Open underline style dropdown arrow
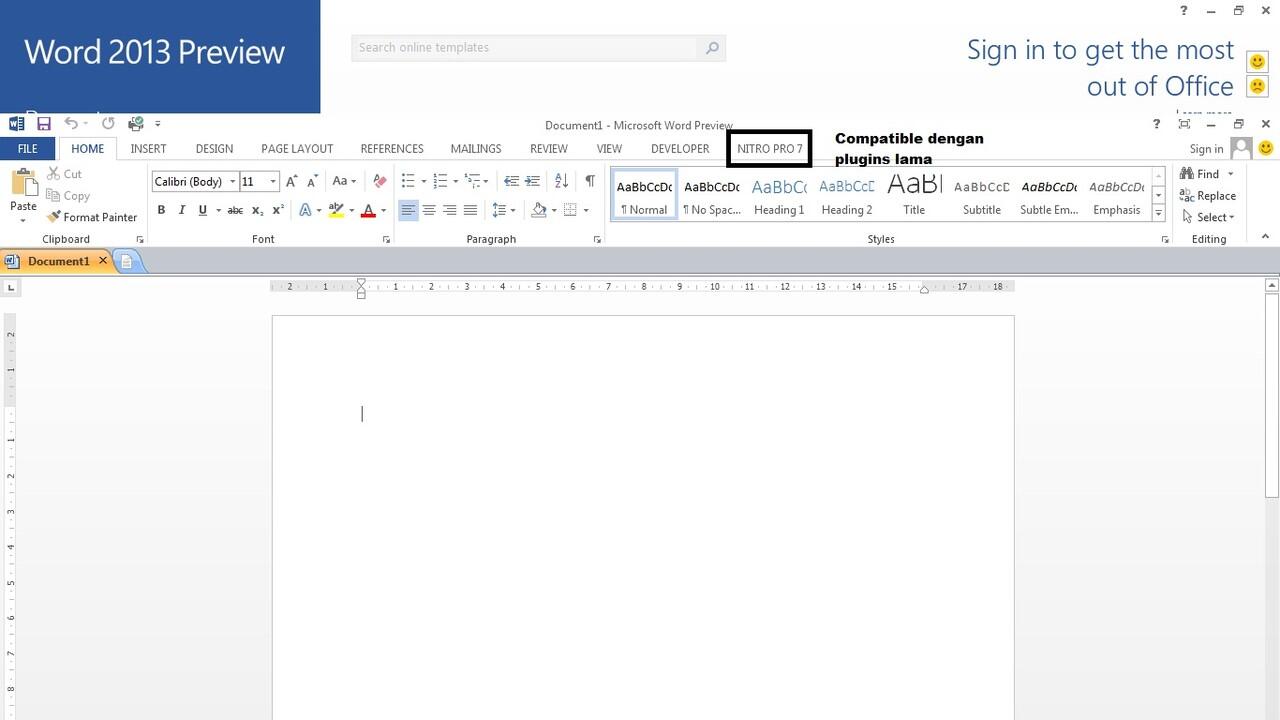 click(217, 210)
